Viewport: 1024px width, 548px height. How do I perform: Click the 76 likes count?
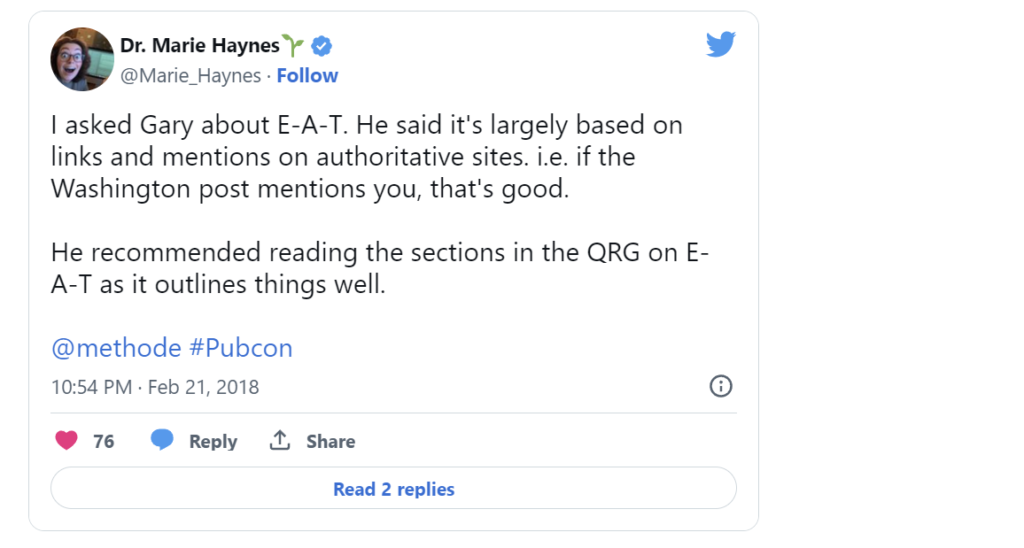click(x=104, y=442)
